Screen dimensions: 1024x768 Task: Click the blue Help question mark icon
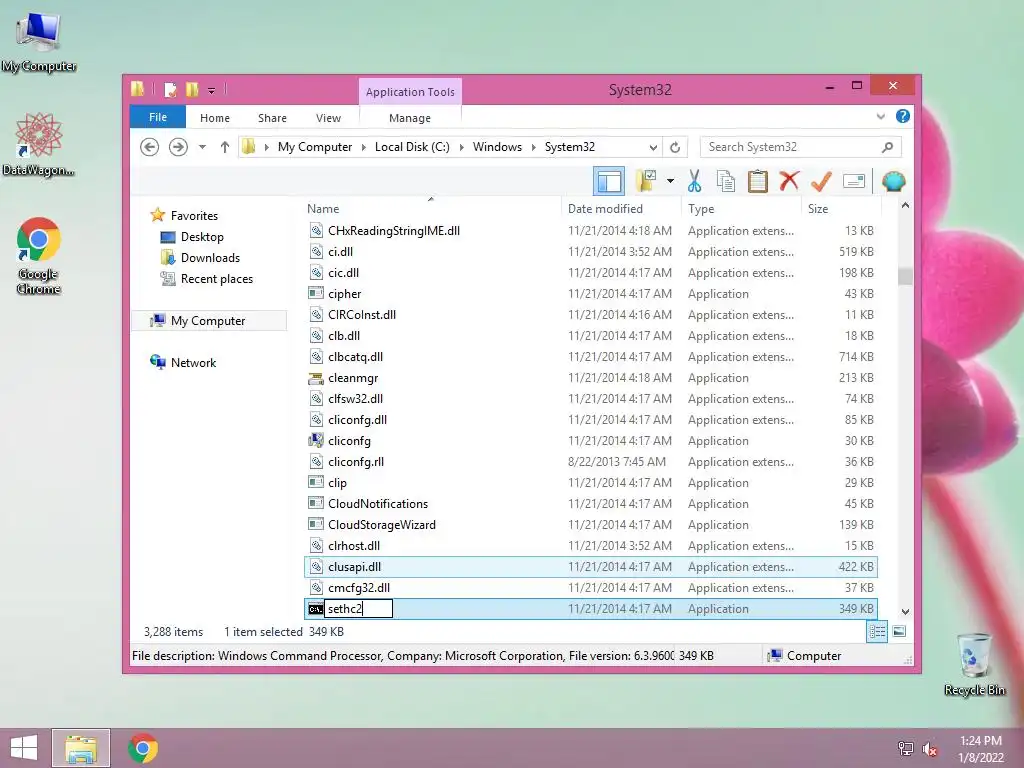click(x=903, y=116)
